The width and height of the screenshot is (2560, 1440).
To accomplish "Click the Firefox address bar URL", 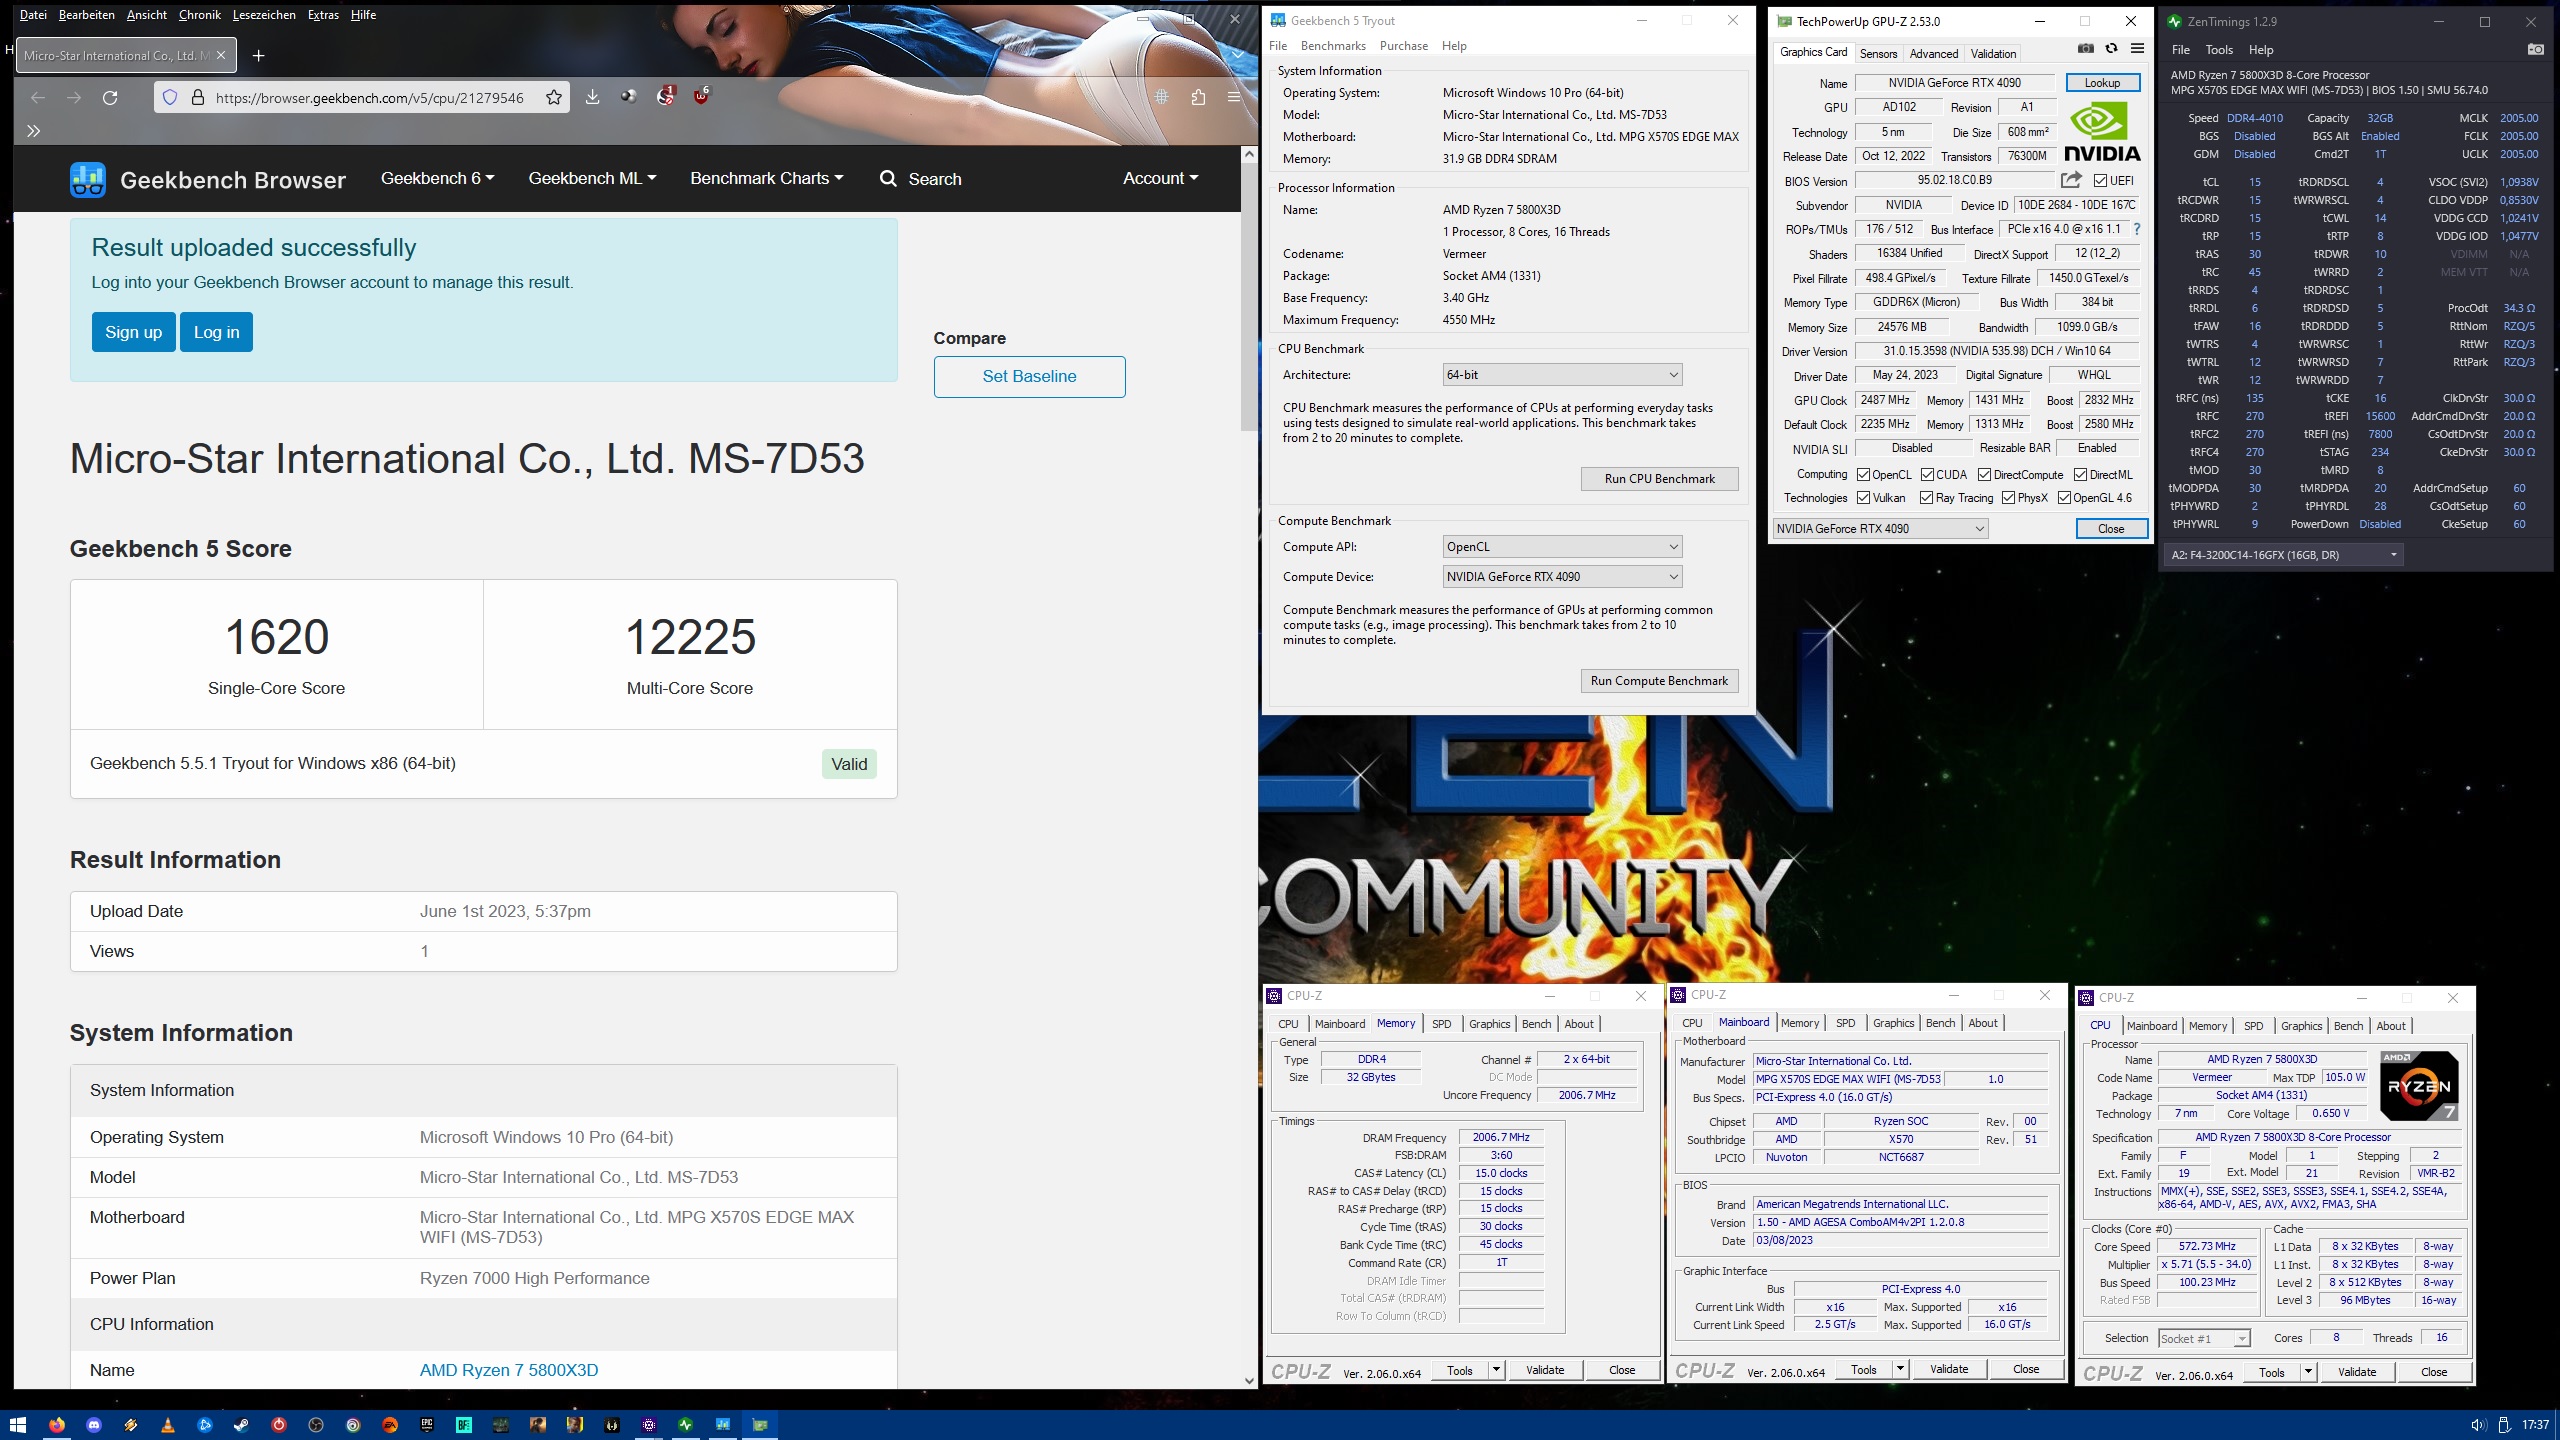I will click(x=369, y=98).
